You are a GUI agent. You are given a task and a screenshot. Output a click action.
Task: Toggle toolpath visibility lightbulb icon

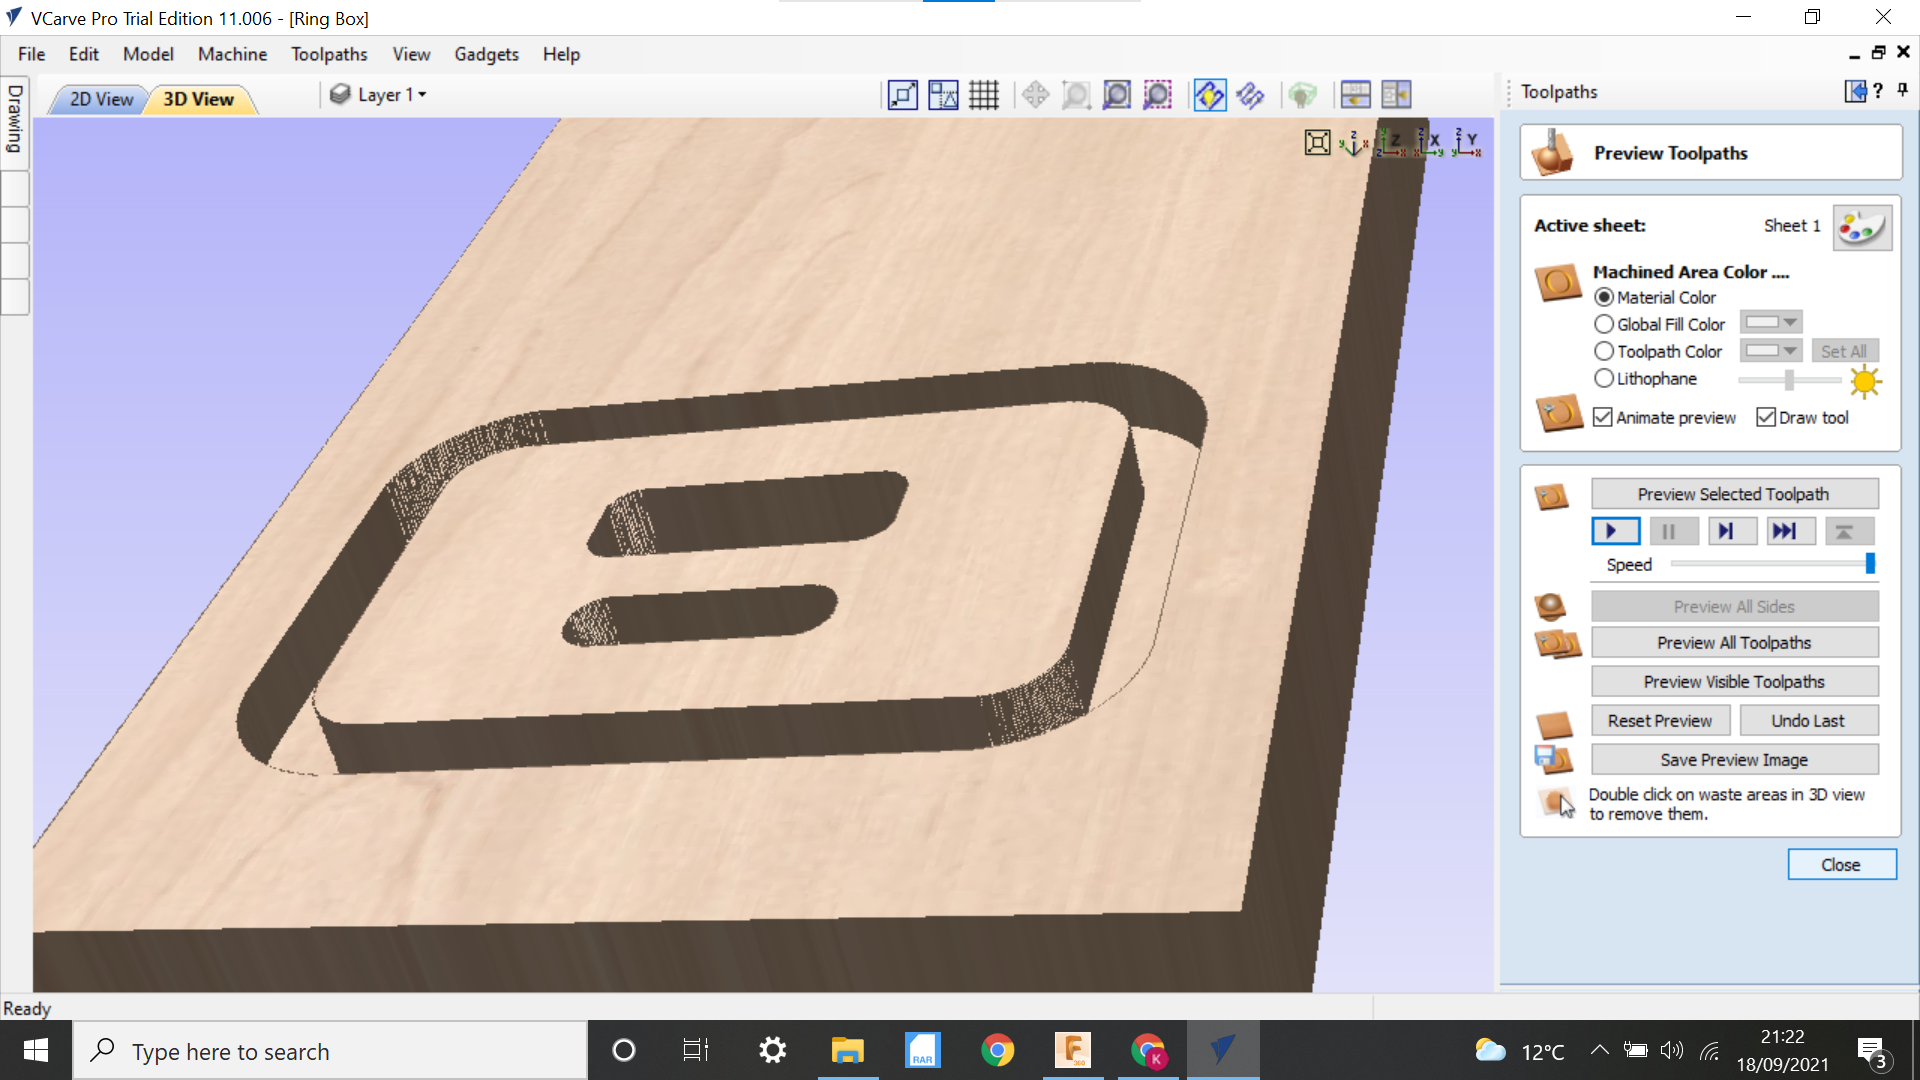click(x=1210, y=94)
